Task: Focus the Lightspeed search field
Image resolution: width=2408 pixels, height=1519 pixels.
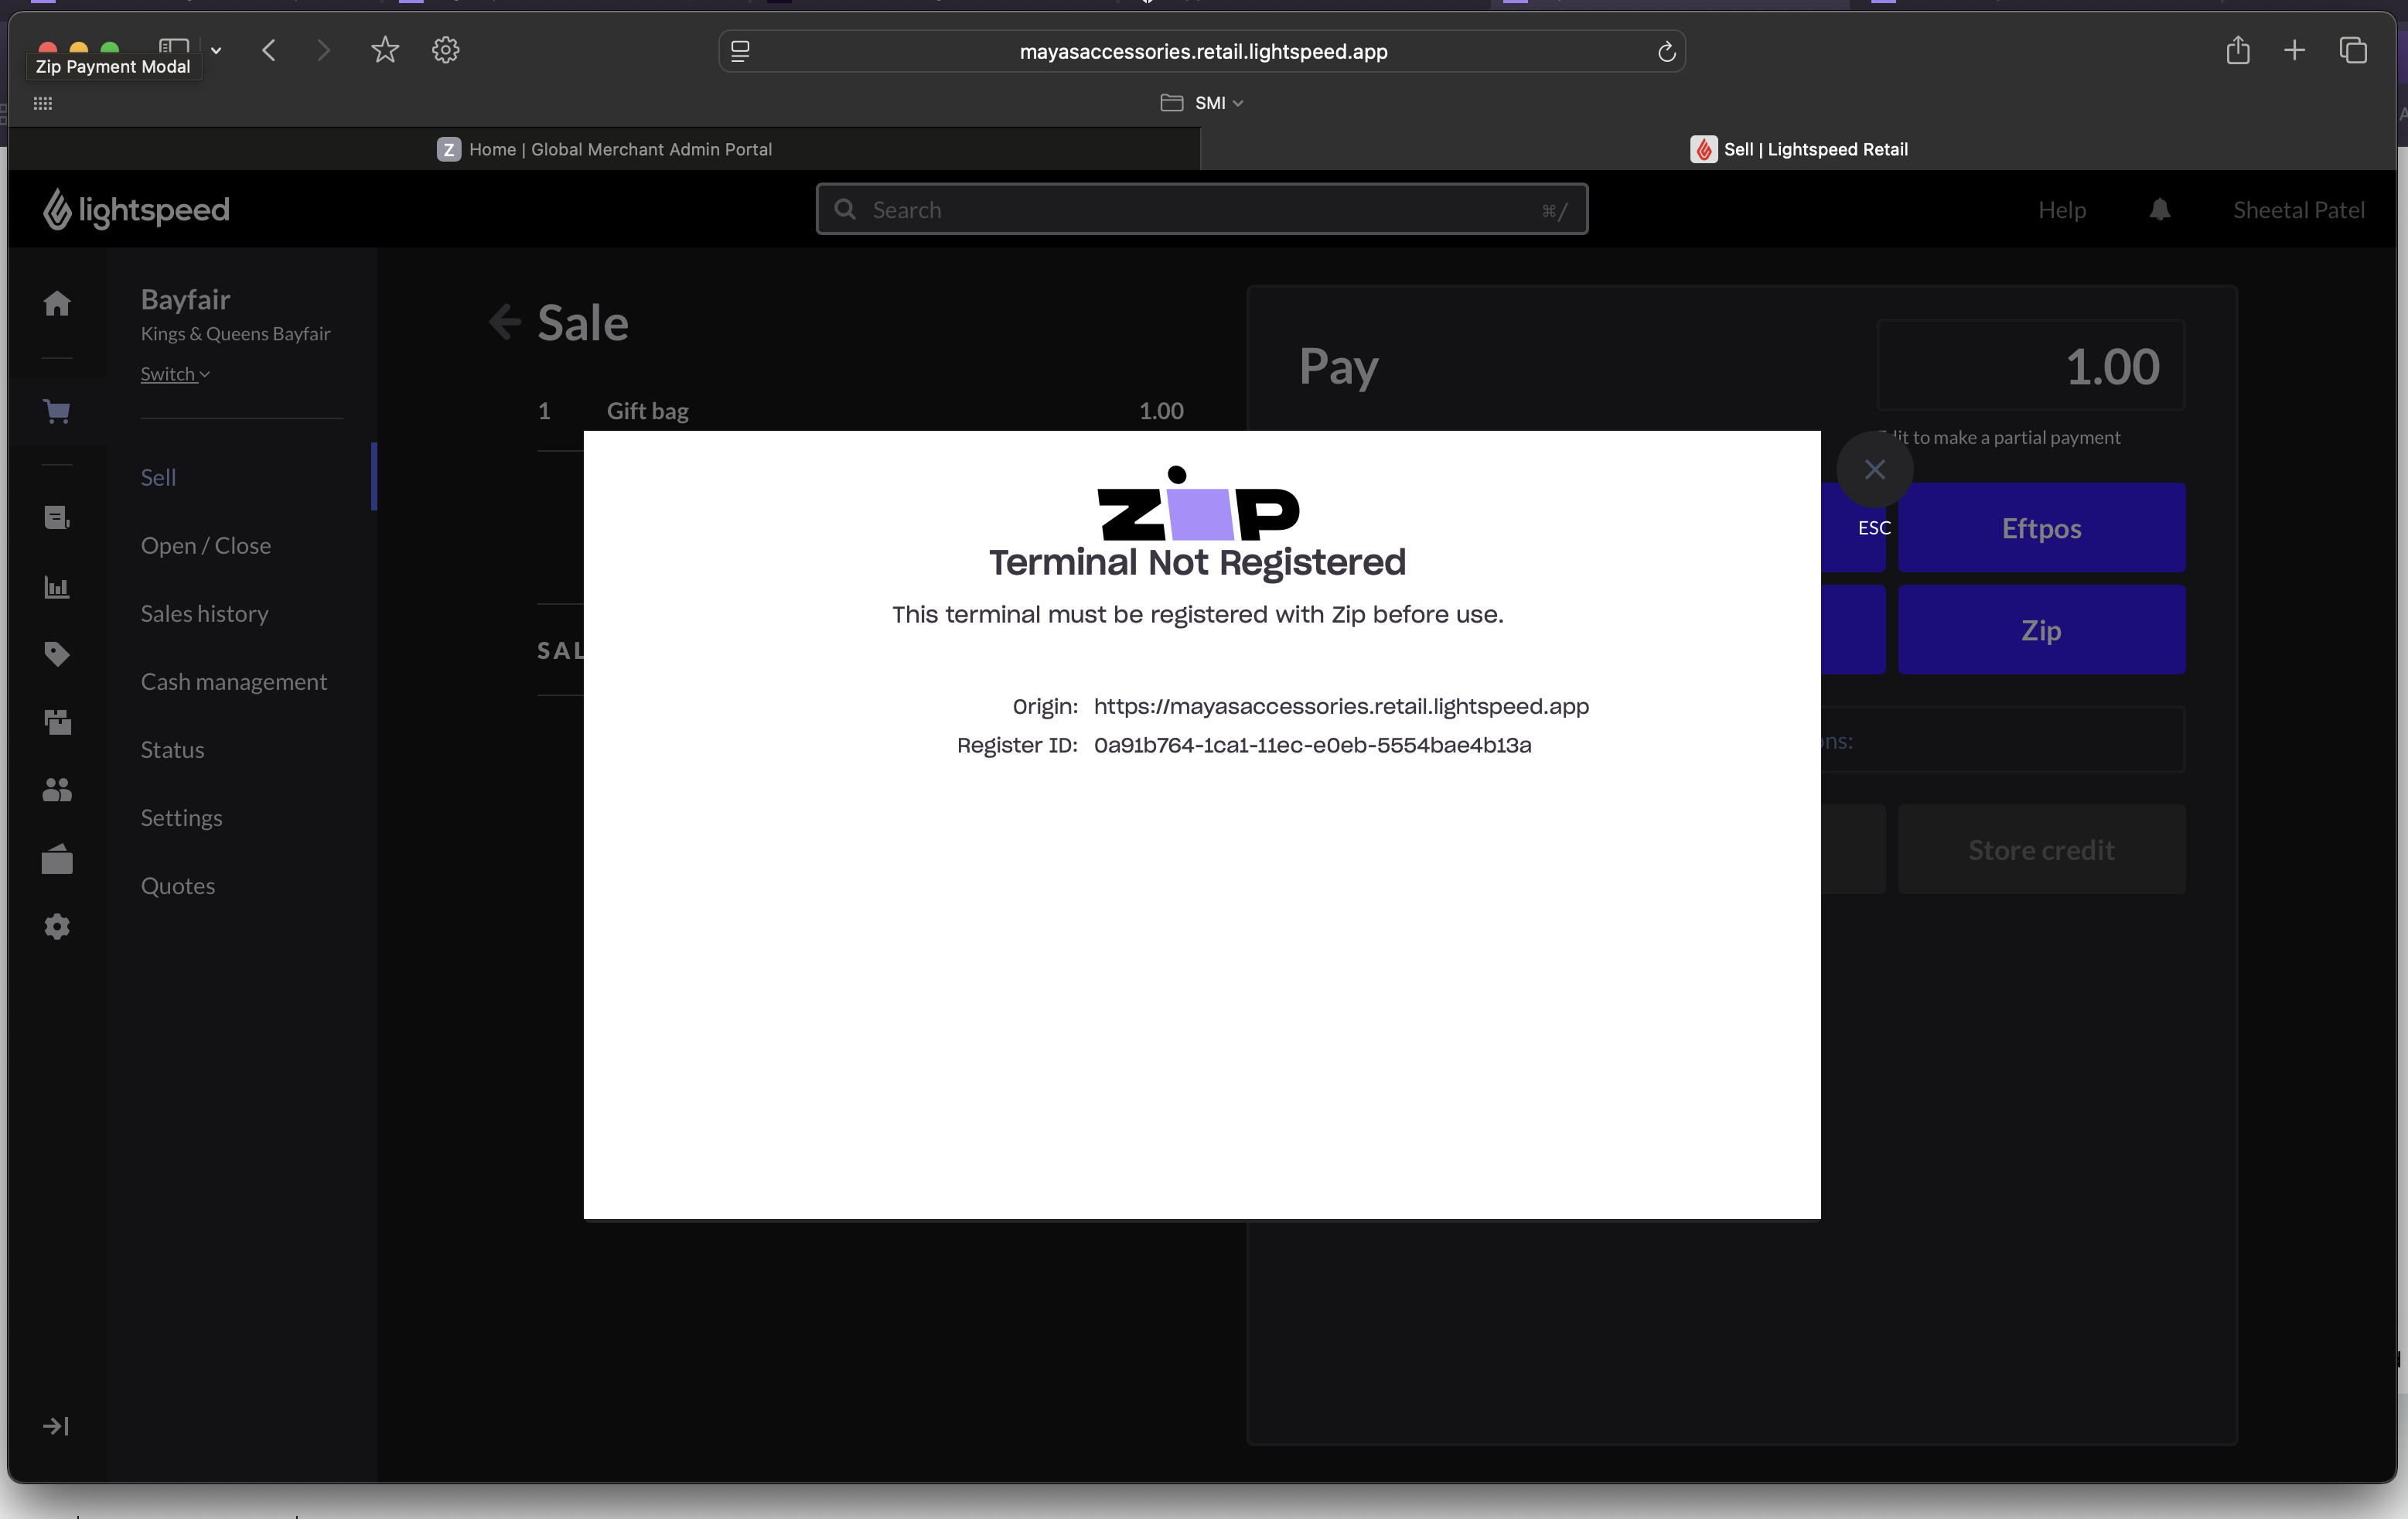Action: [1200, 210]
